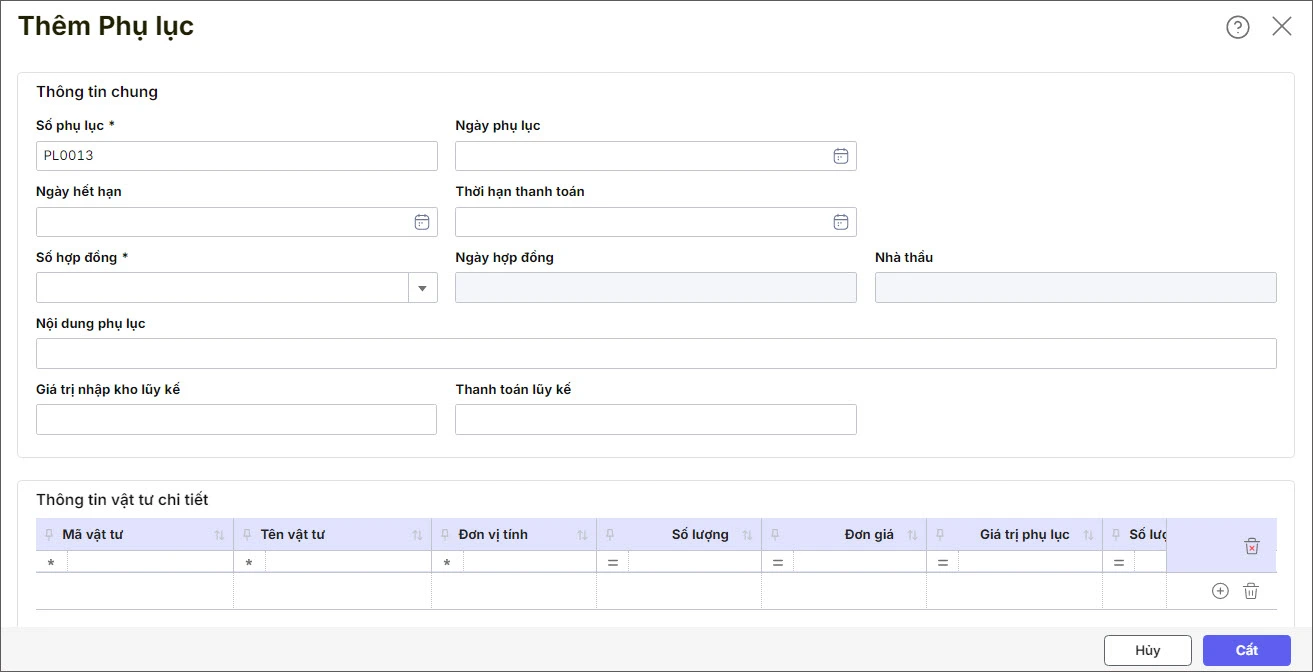The image size is (1313, 672).
Task: Open filter operator for Đơn giá column
Action: coord(777,563)
